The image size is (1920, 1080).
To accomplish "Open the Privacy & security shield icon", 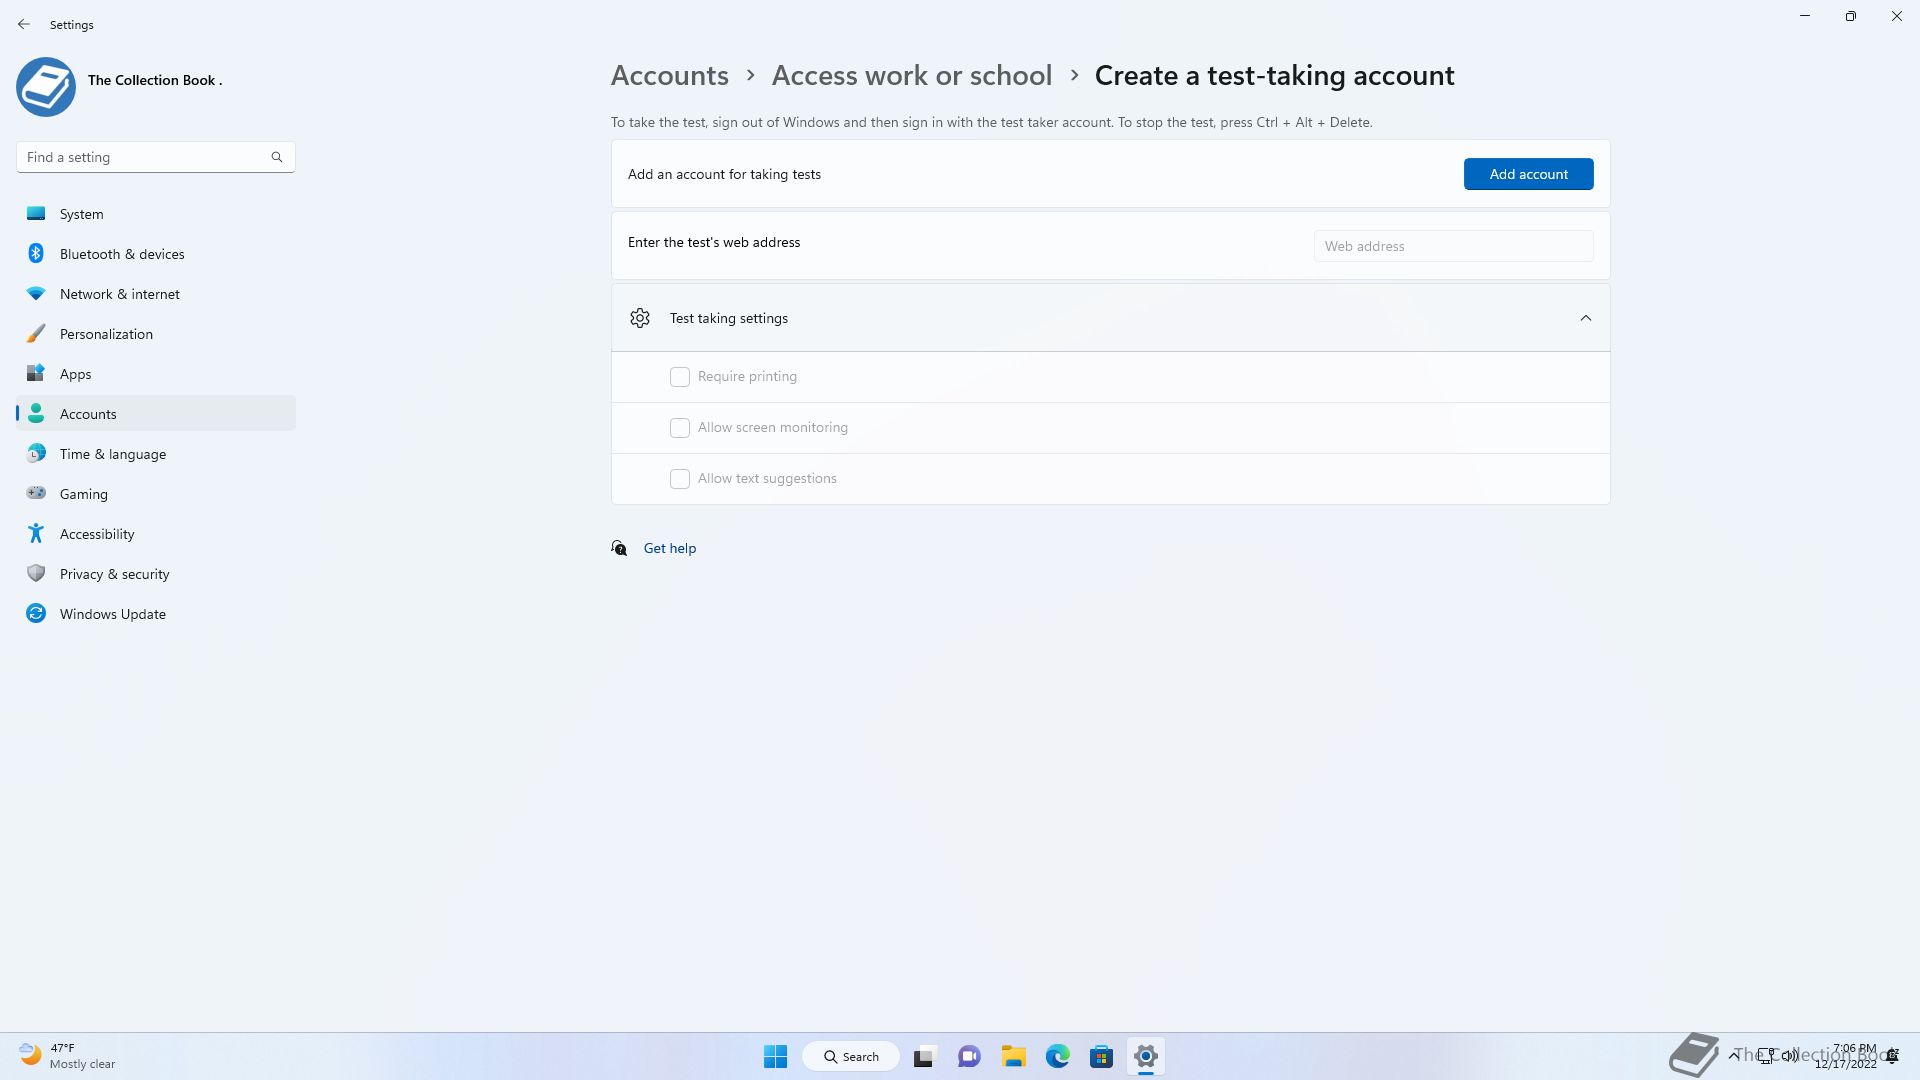I will pyautogui.click(x=36, y=574).
